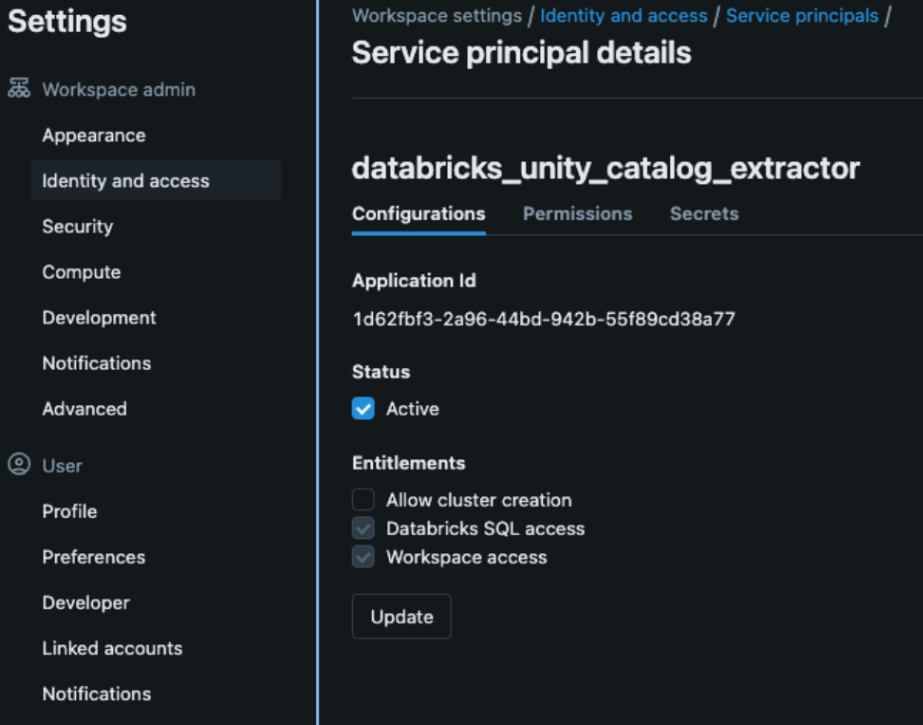The height and width of the screenshot is (725, 923).
Task: Go to Linked accounts settings
Action: pos(112,648)
